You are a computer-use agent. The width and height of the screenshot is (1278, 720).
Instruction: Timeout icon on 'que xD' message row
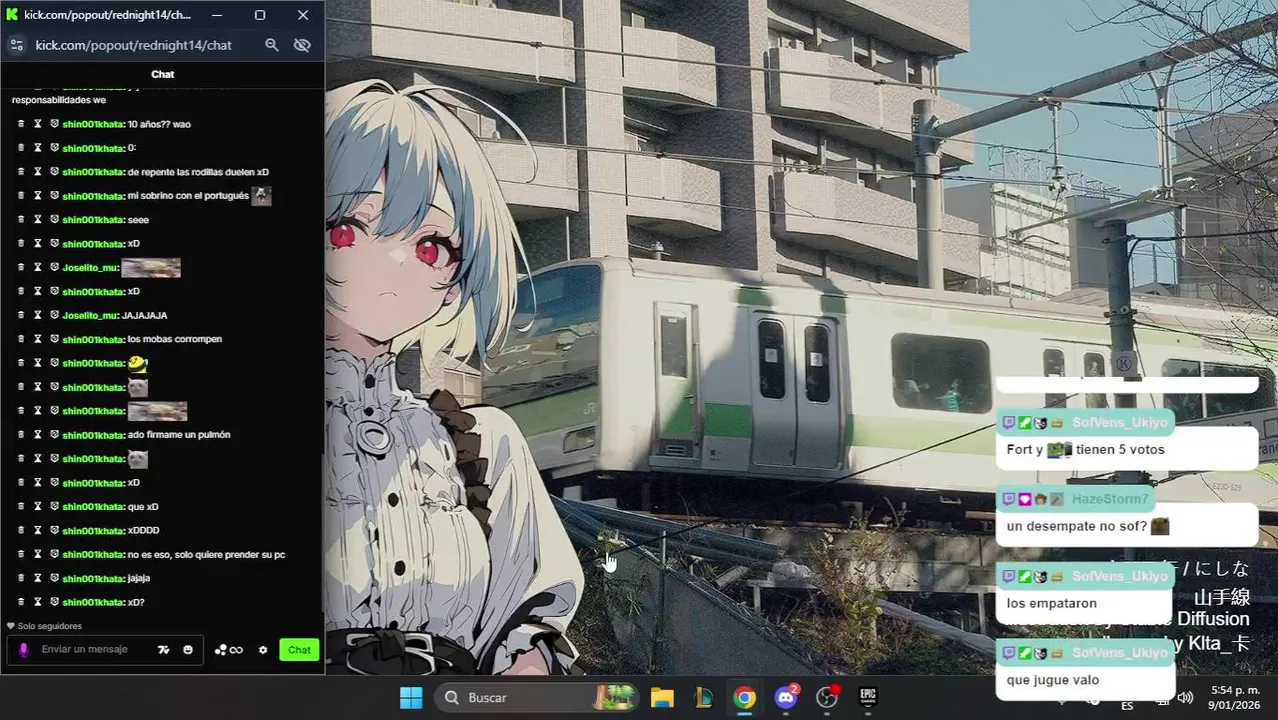[x=38, y=507]
